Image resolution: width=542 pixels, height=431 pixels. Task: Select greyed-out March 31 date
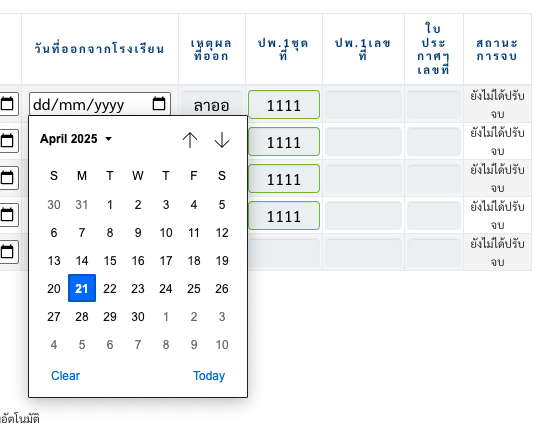pos(82,205)
